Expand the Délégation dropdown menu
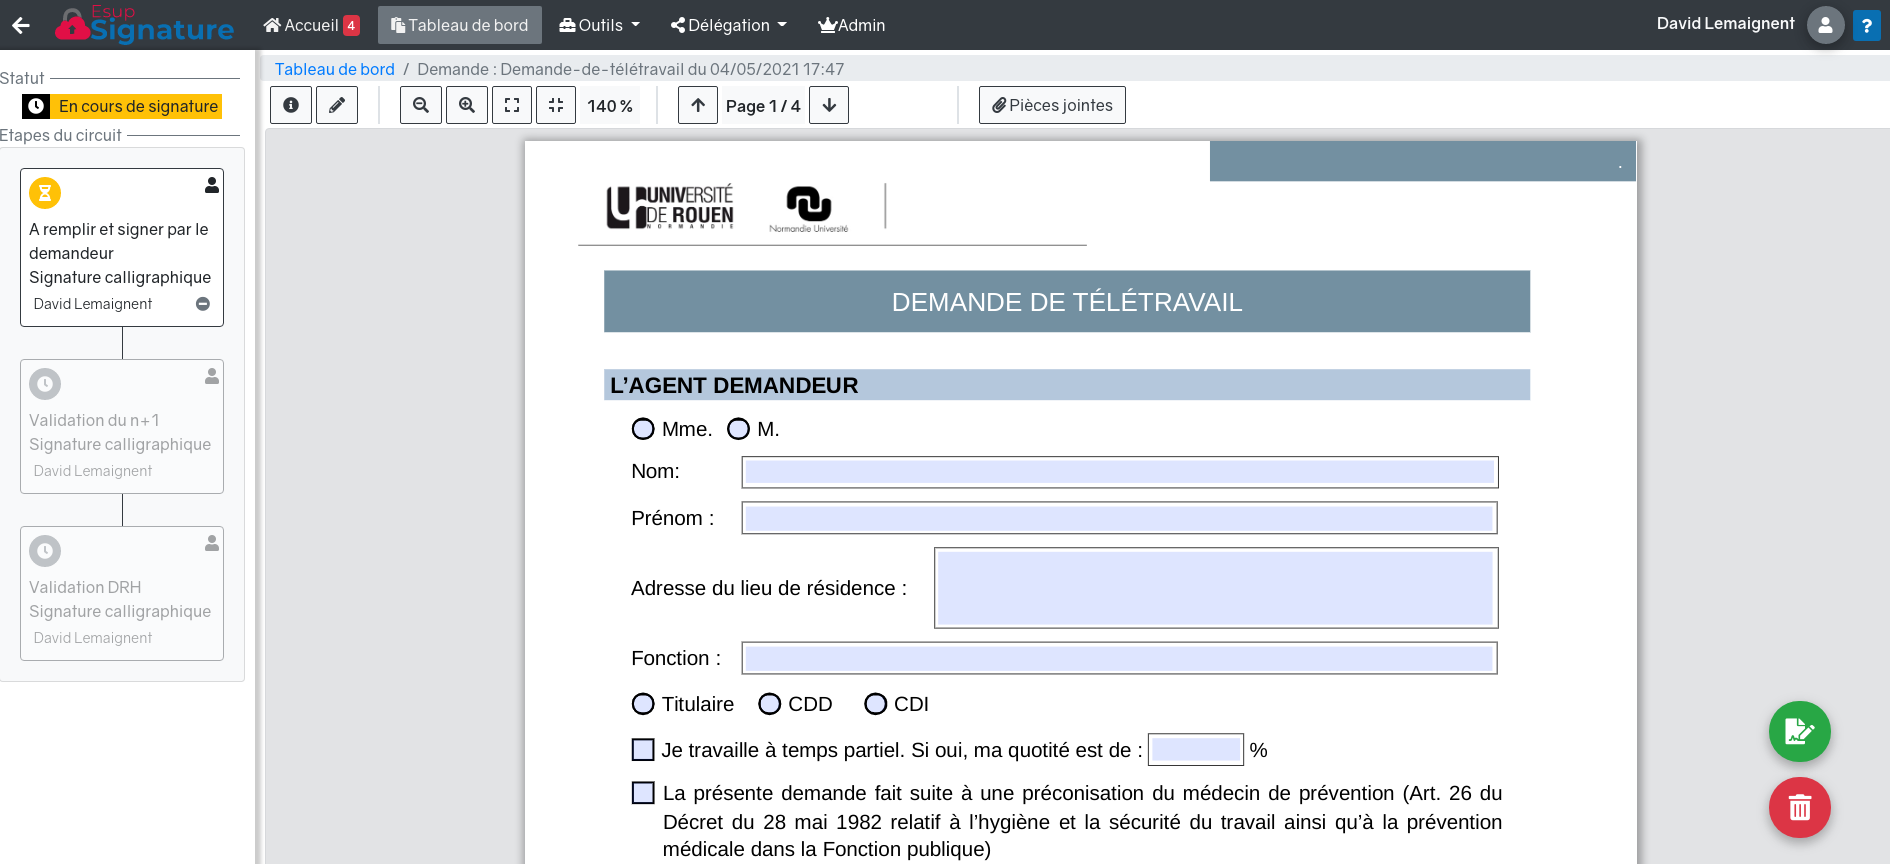The image size is (1890, 864). coord(728,25)
